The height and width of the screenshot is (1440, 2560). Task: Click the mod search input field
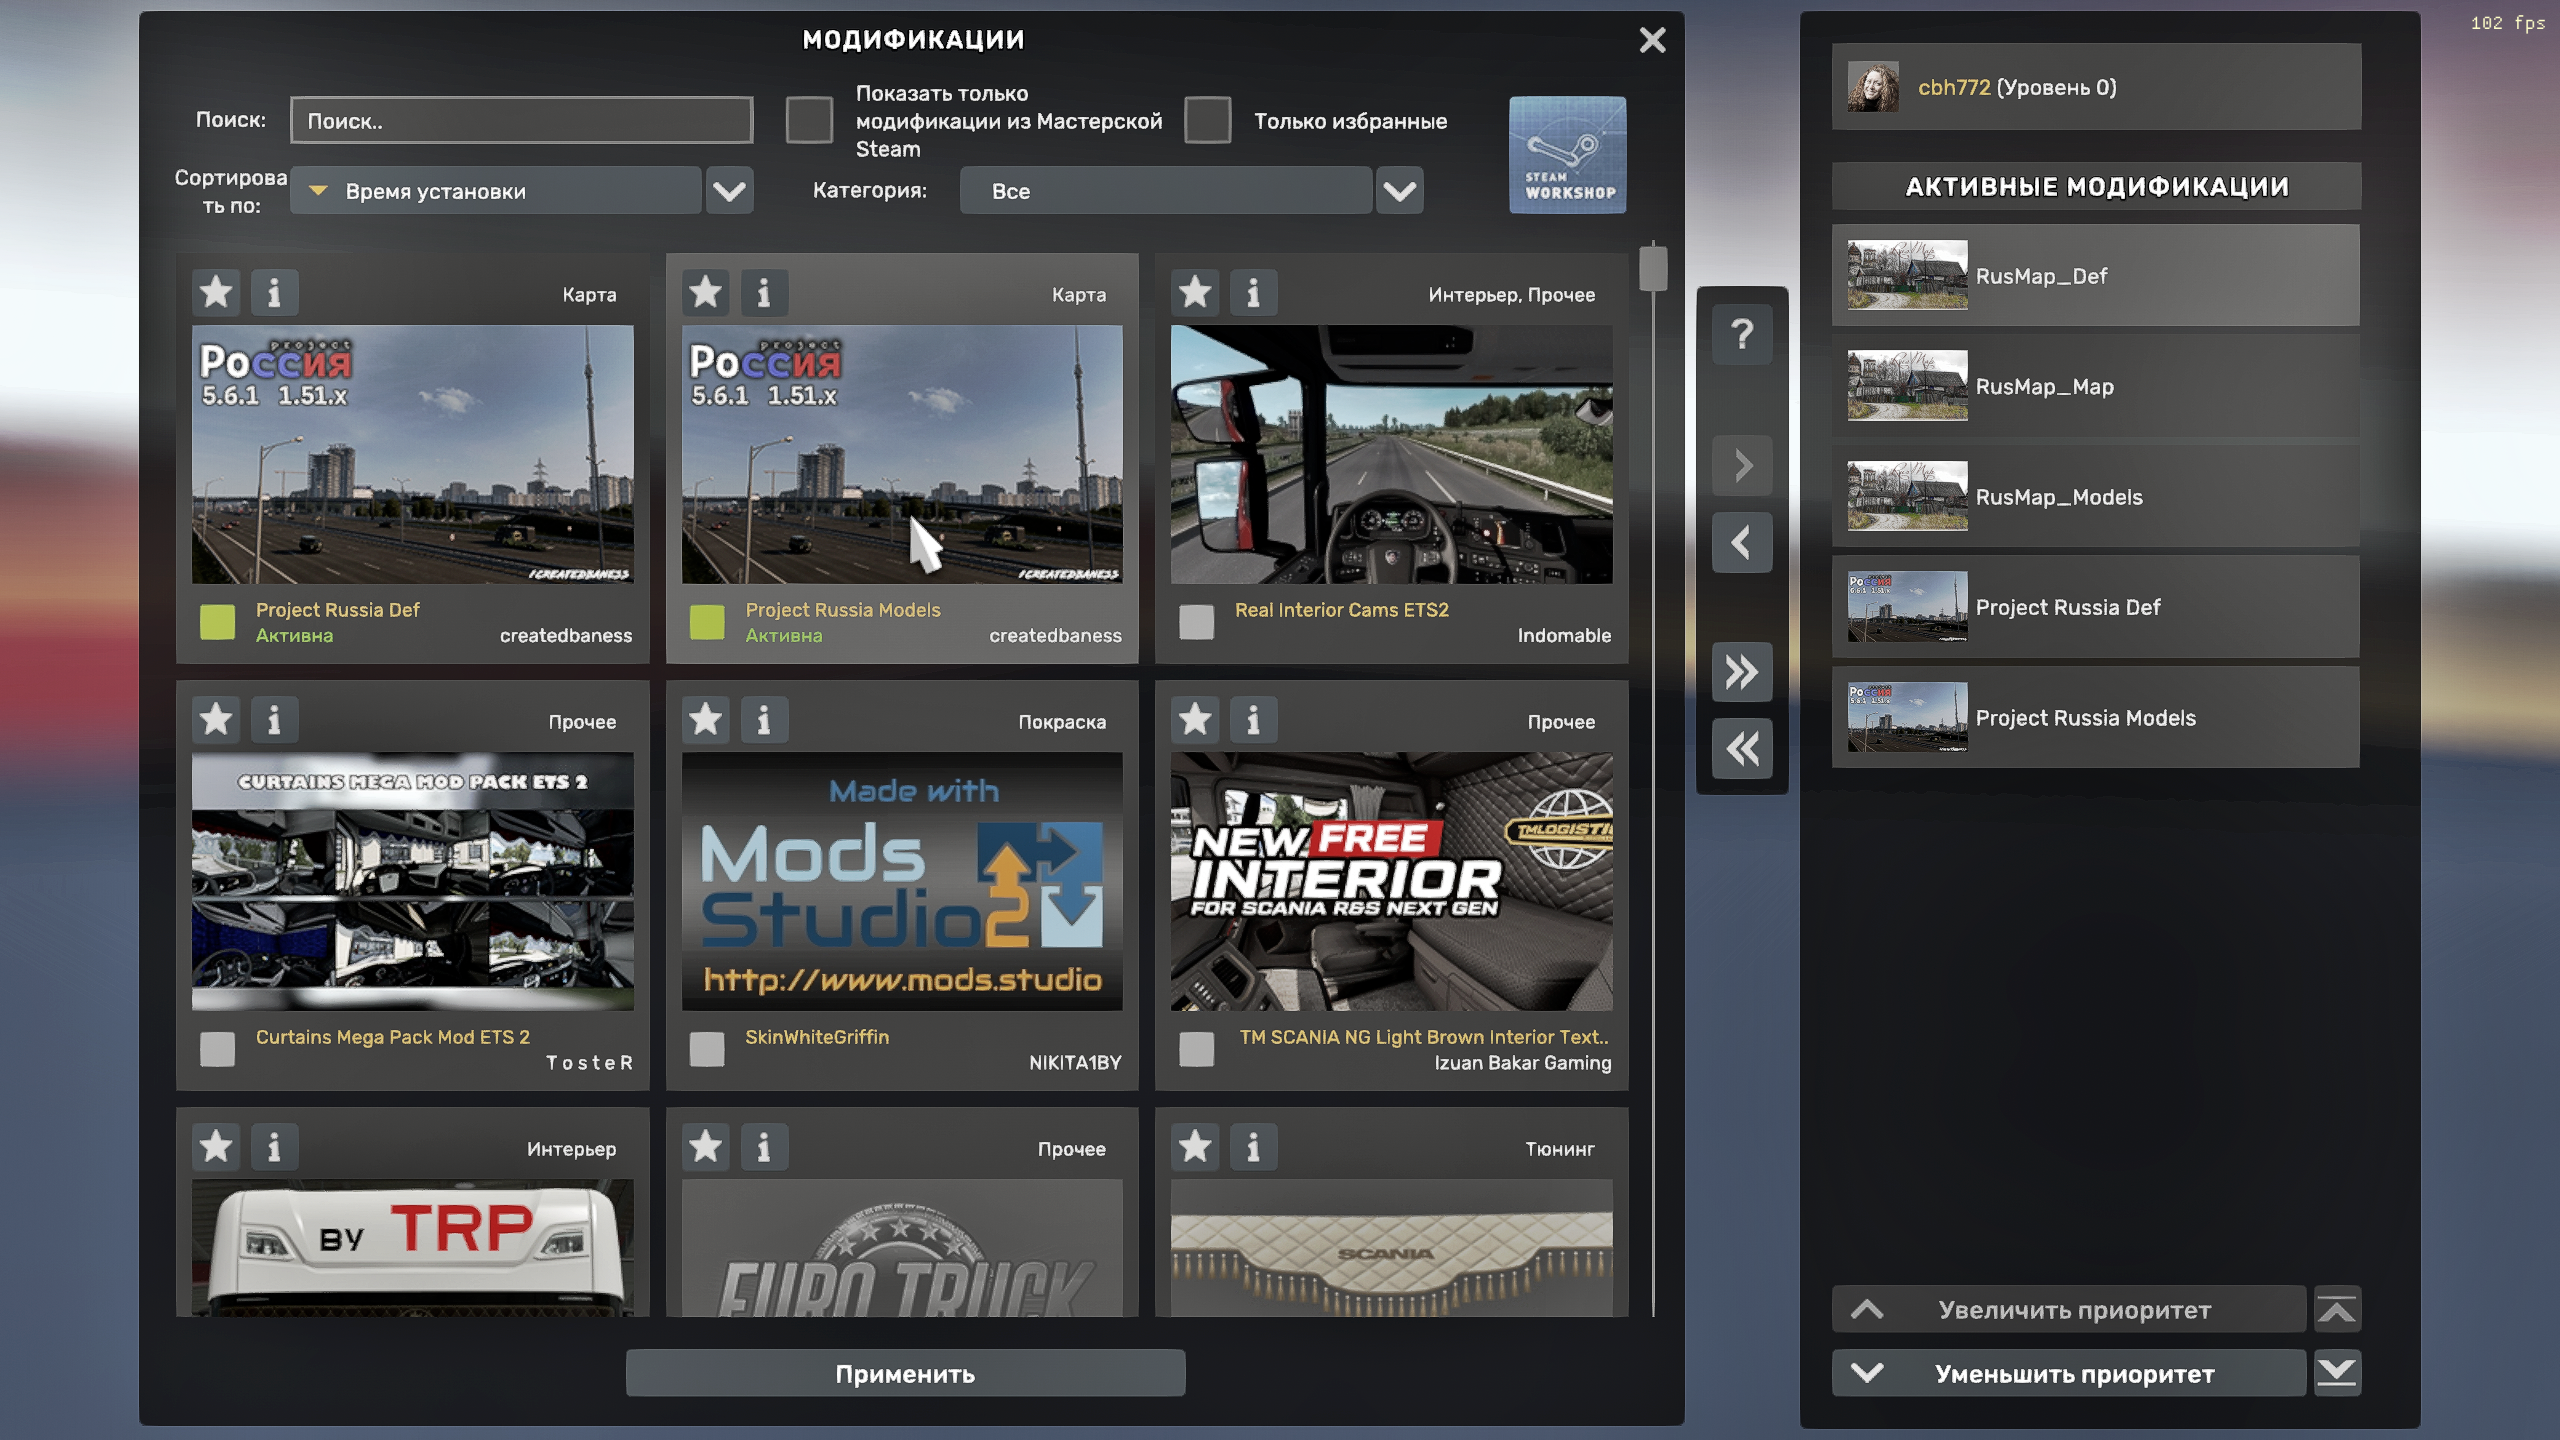pyautogui.click(x=521, y=121)
